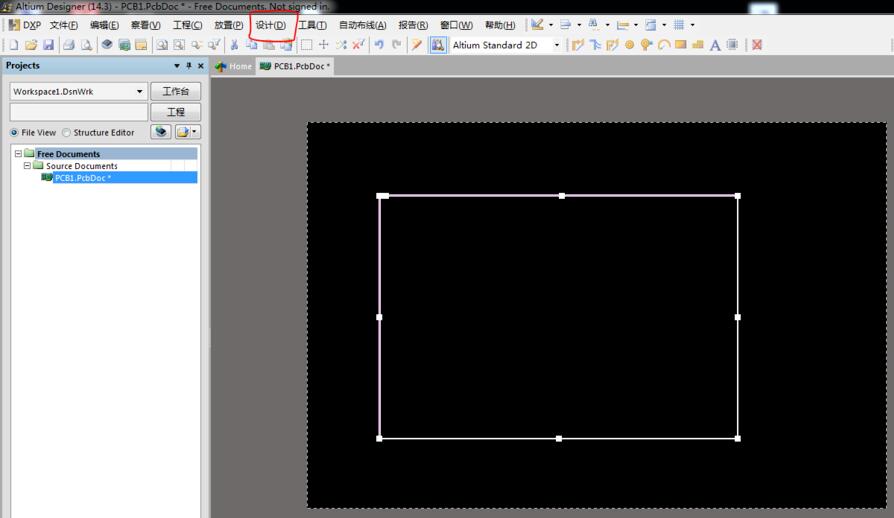This screenshot has height=518, width=894.
Task: Select the Differential Pair Routing icon
Action: click(x=612, y=45)
